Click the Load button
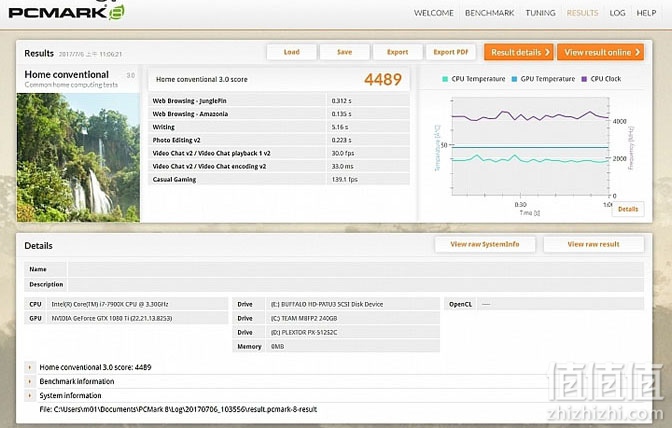The width and height of the screenshot is (672, 428). pyautogui.click(x=291, y=52)
